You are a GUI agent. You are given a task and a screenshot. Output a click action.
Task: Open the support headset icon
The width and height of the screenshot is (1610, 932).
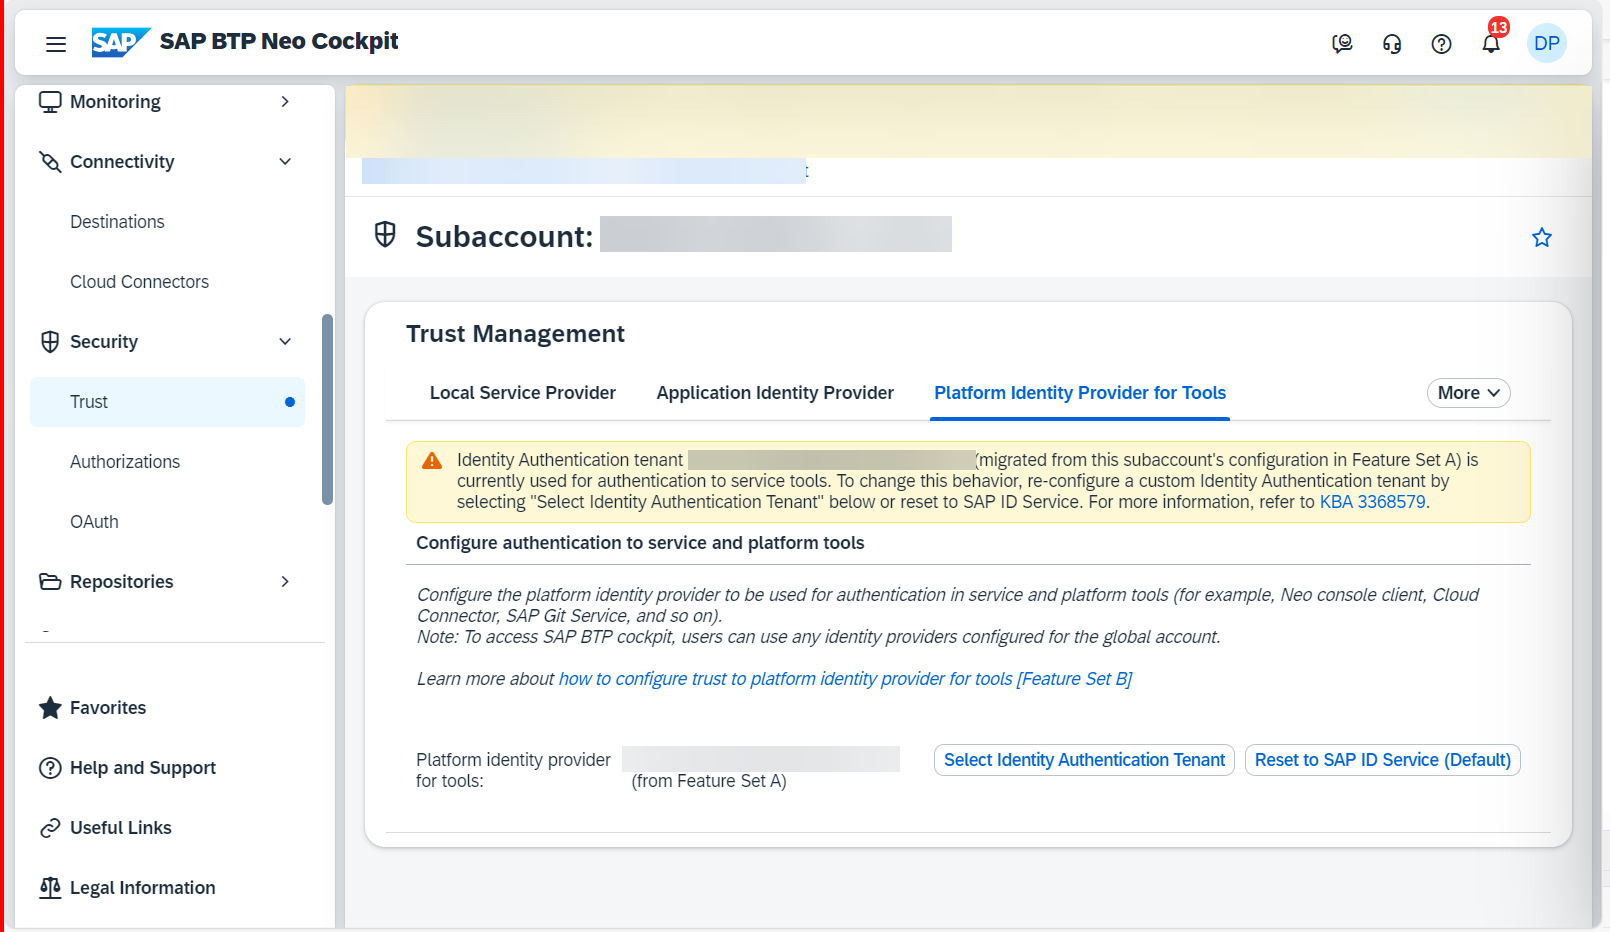pos(1392,43)
